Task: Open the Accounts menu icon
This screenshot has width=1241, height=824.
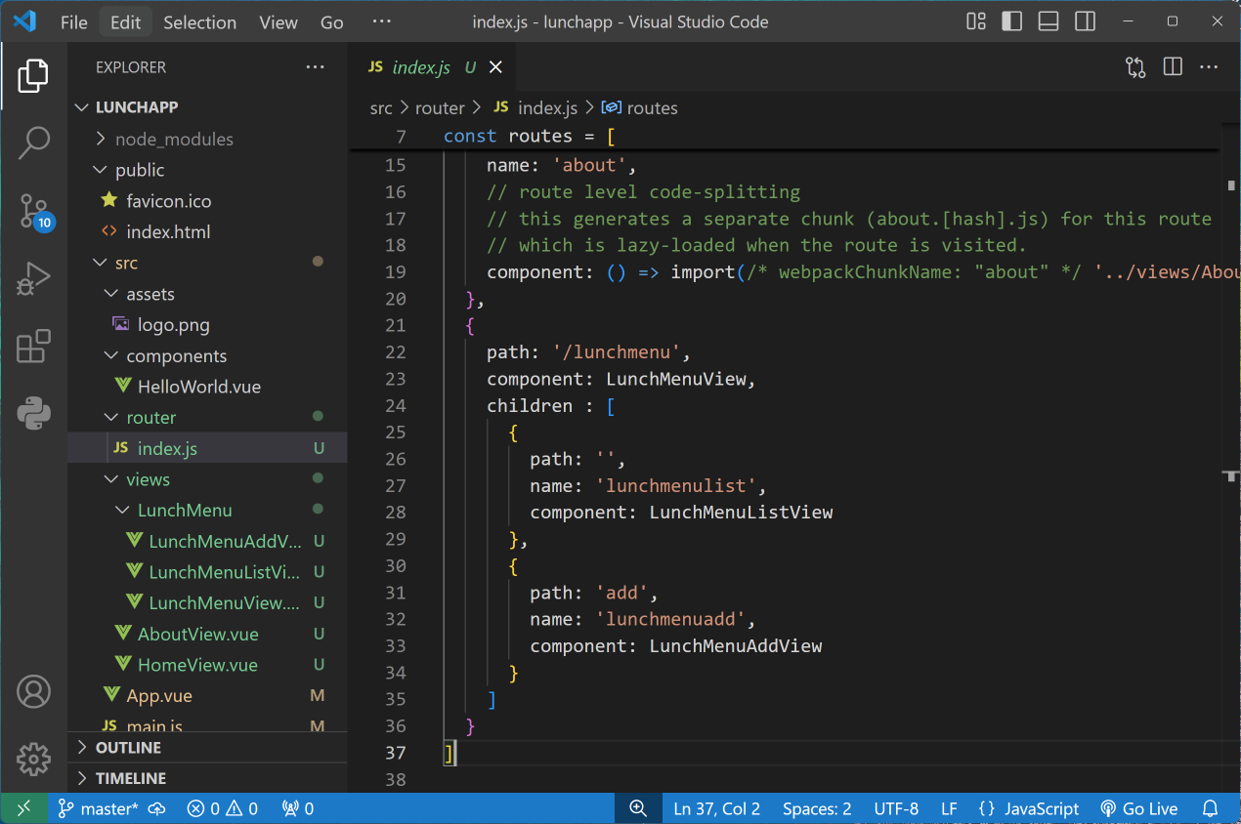Action: pyautogui.click(x=33, y=692)
